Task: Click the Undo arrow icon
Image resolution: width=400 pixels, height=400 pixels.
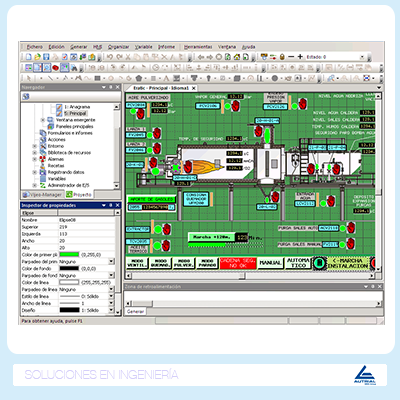Action: click(110, 57)
